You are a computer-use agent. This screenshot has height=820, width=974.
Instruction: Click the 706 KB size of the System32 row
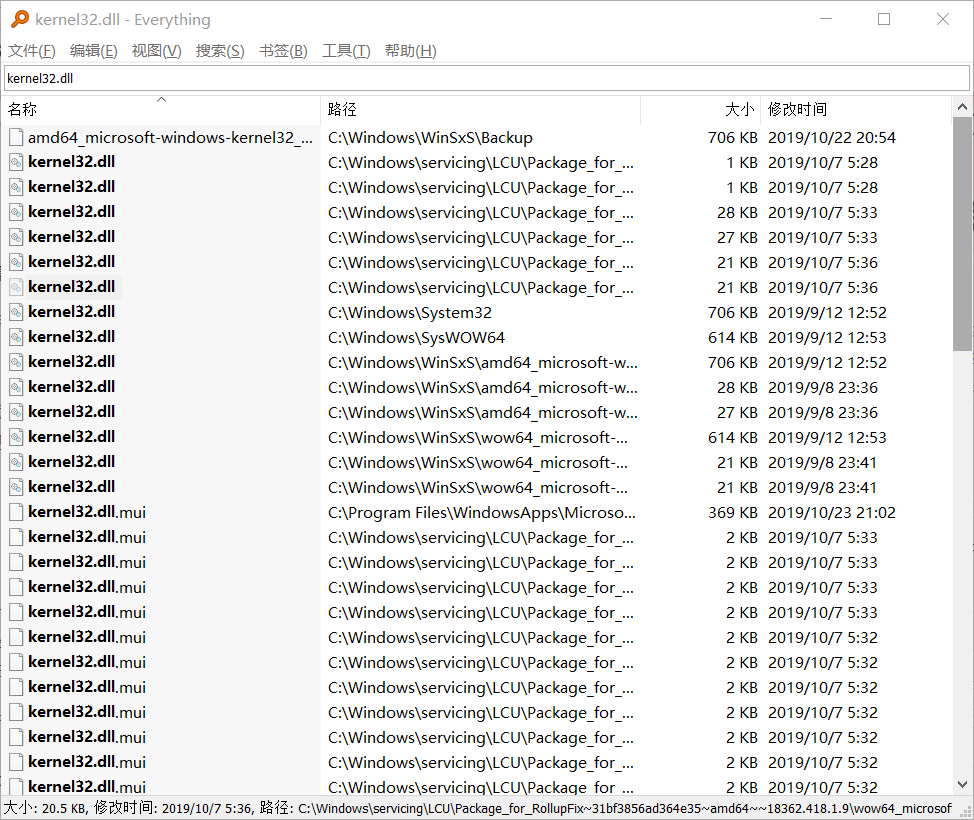pyautogui.click(x=733, y=312)
